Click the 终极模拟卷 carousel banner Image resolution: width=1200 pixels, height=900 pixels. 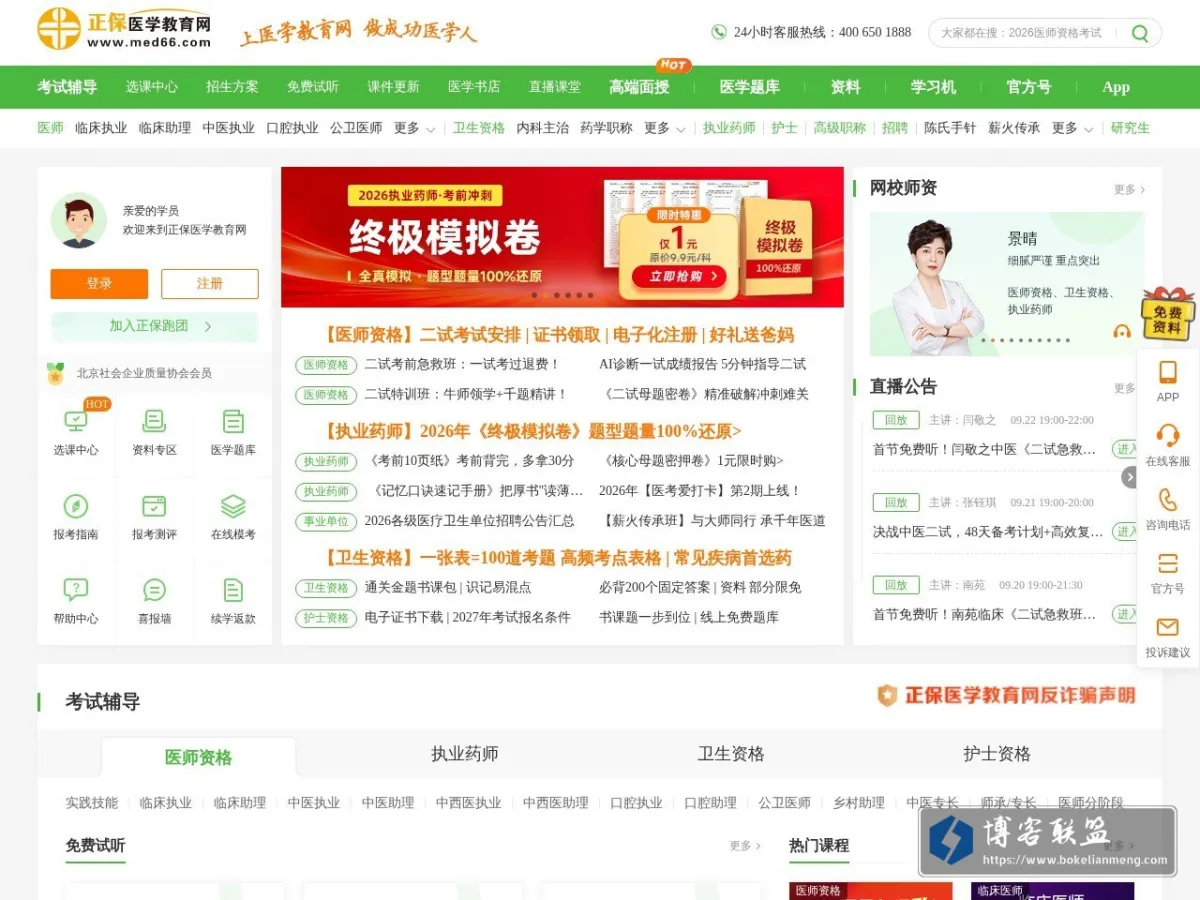(x=562, y=237)
